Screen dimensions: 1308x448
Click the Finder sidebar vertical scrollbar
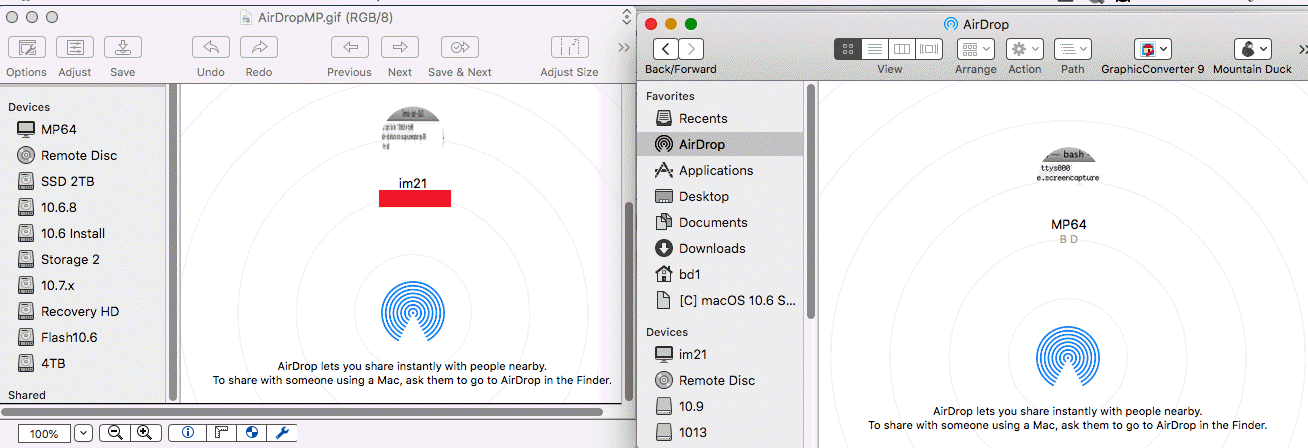pos(811,200)
